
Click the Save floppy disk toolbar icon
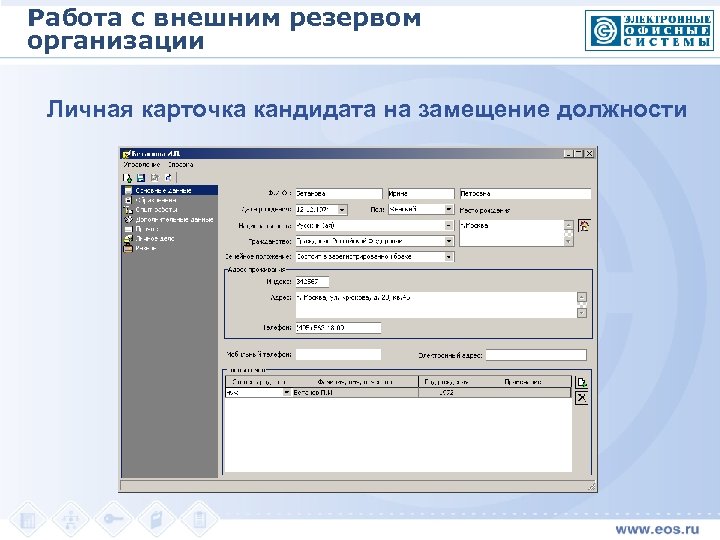(141, 178)
